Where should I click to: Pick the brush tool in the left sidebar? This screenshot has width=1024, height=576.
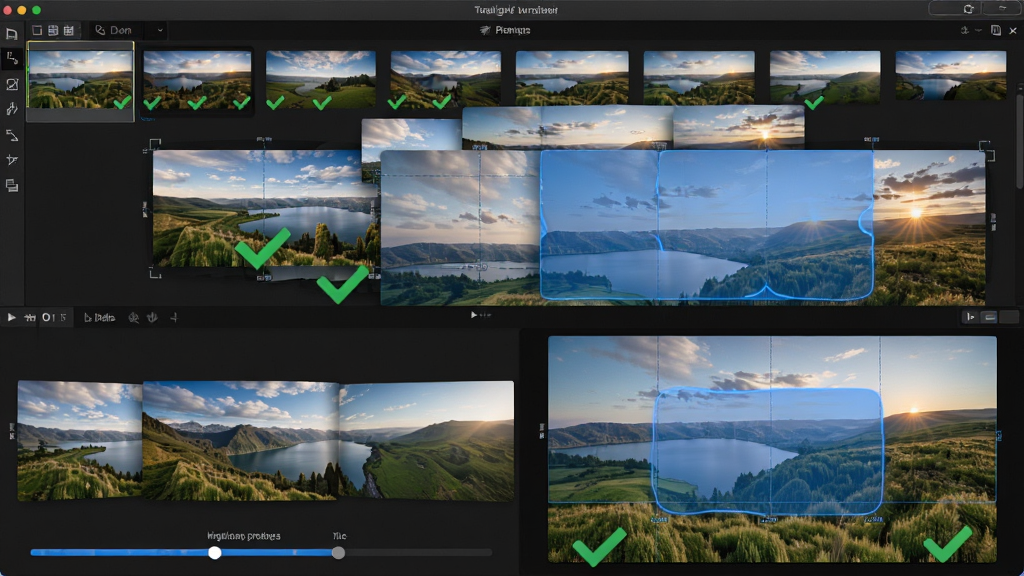click(12, 109)
